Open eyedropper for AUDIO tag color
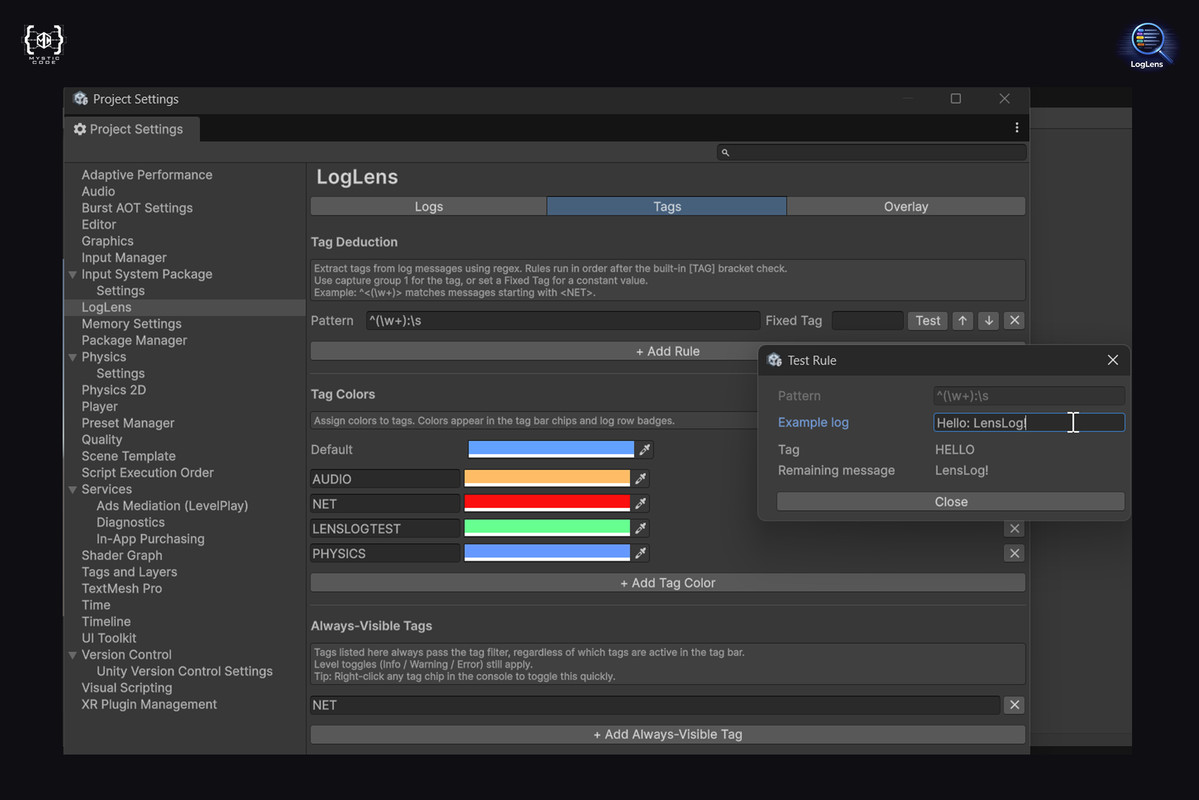The image size is (1199, 800). (641, 479)
